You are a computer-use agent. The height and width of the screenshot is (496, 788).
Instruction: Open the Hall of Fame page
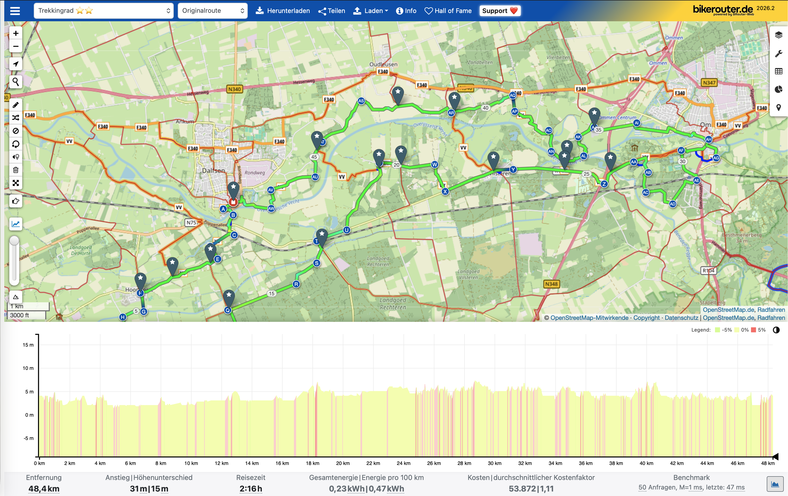449,10
